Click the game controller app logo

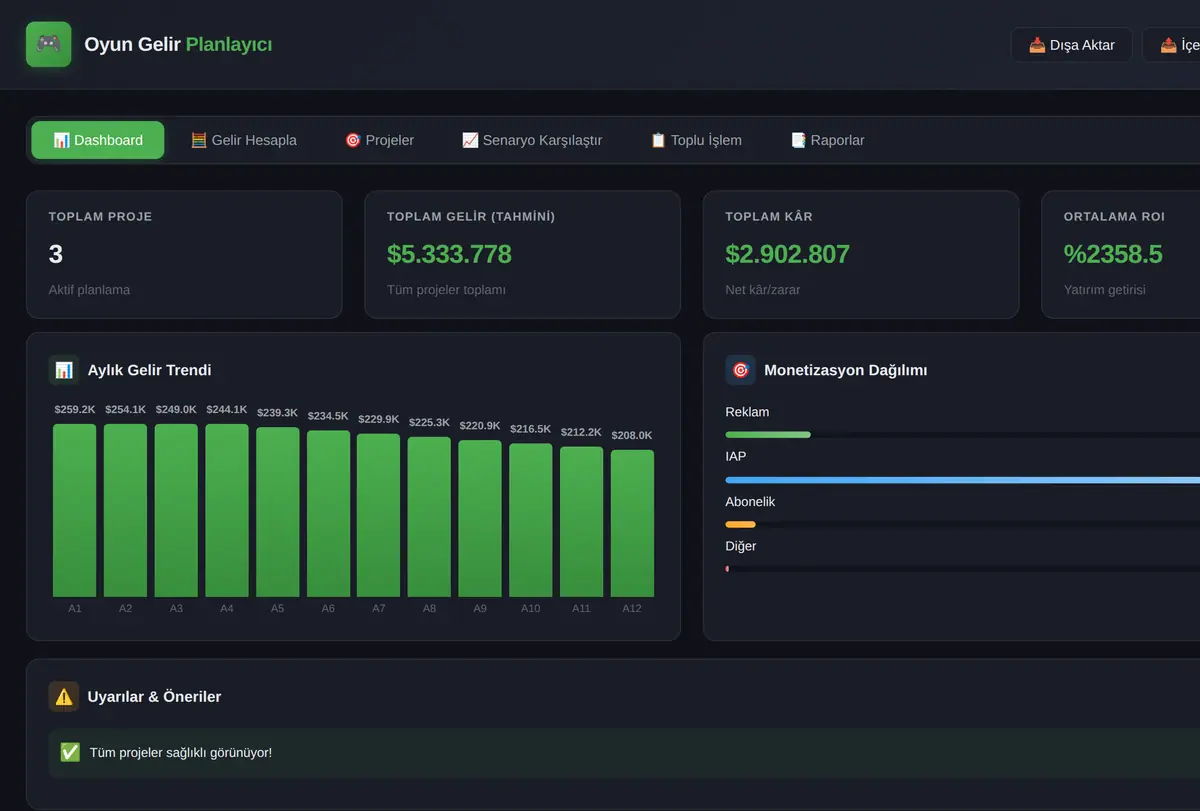click(x=48, y=44)
